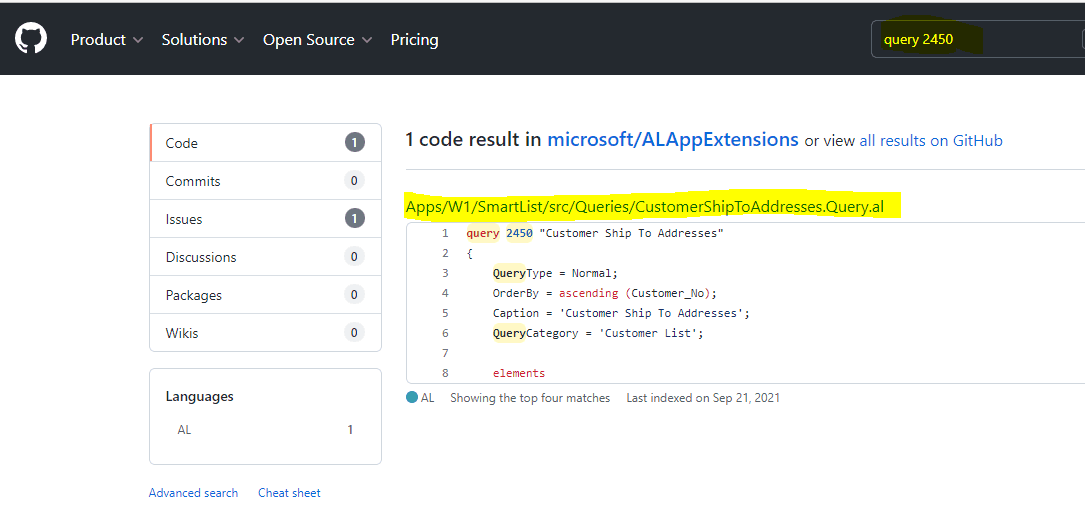The height and width of the screenshot is (508, 1085).
Task: Select the Wikis results filter
Action: point(266,333)
